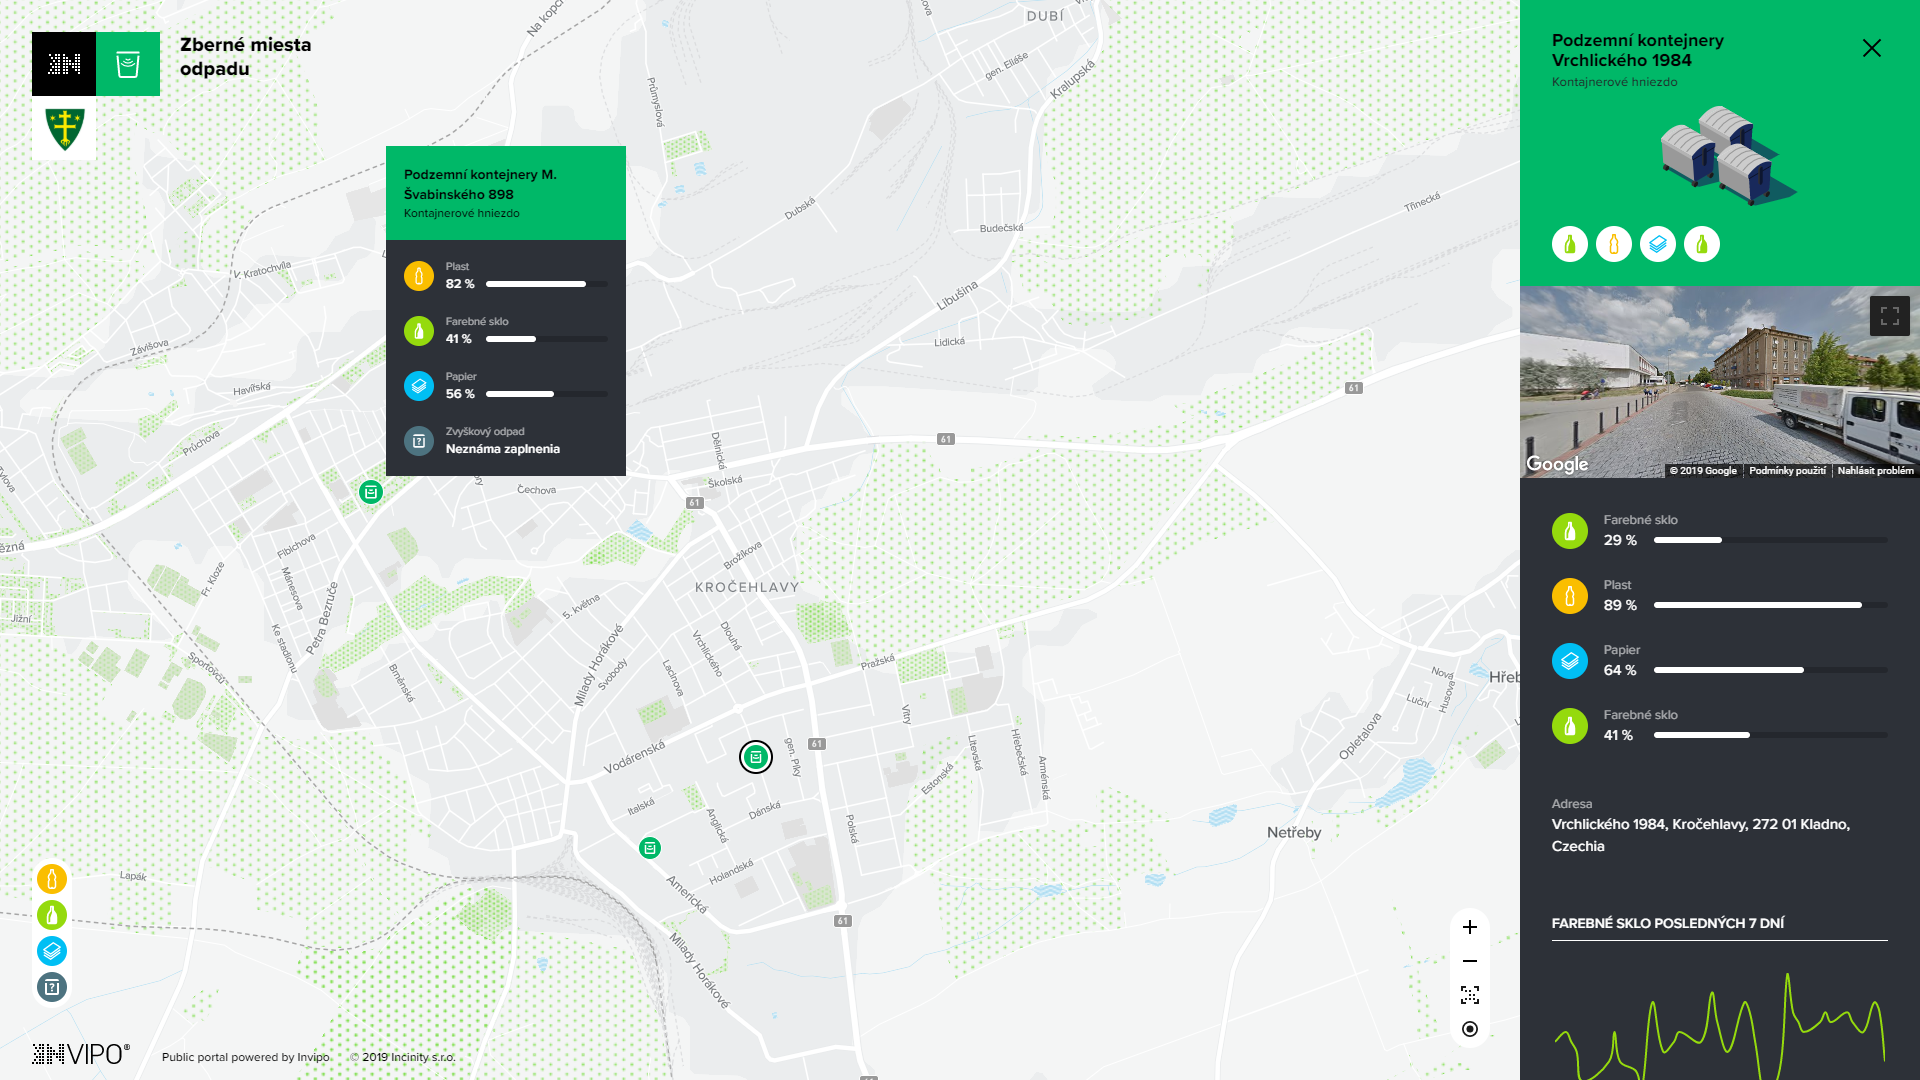The image size is (1920, 1080).
Task: Open the Invipo dotted logo menu
Action: click(64, 64)
